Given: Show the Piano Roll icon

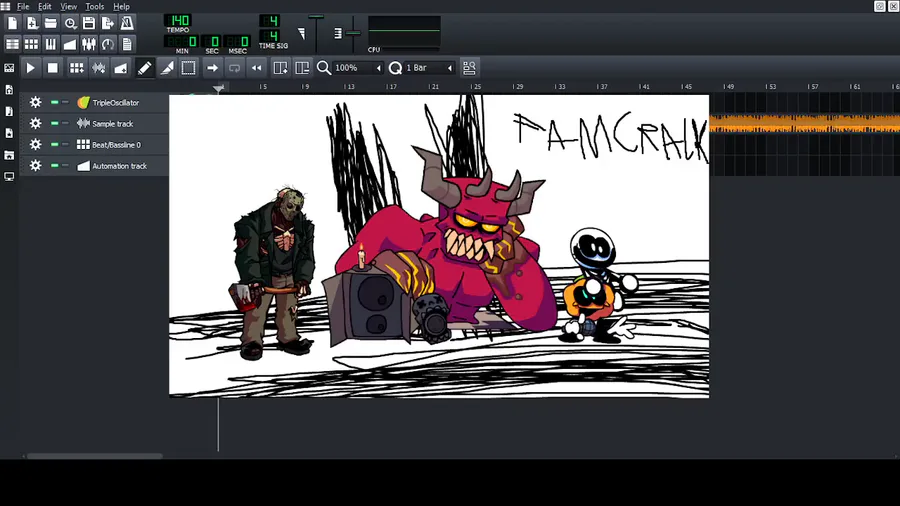Looking at the screenshot, I should (x=51, y=44).
